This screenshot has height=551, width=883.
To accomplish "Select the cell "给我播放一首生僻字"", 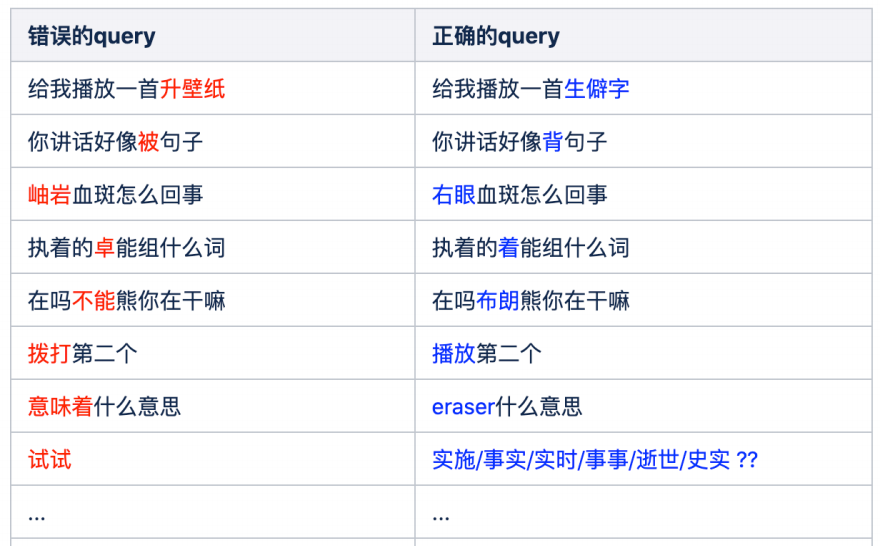I will [x=644, y=88].
